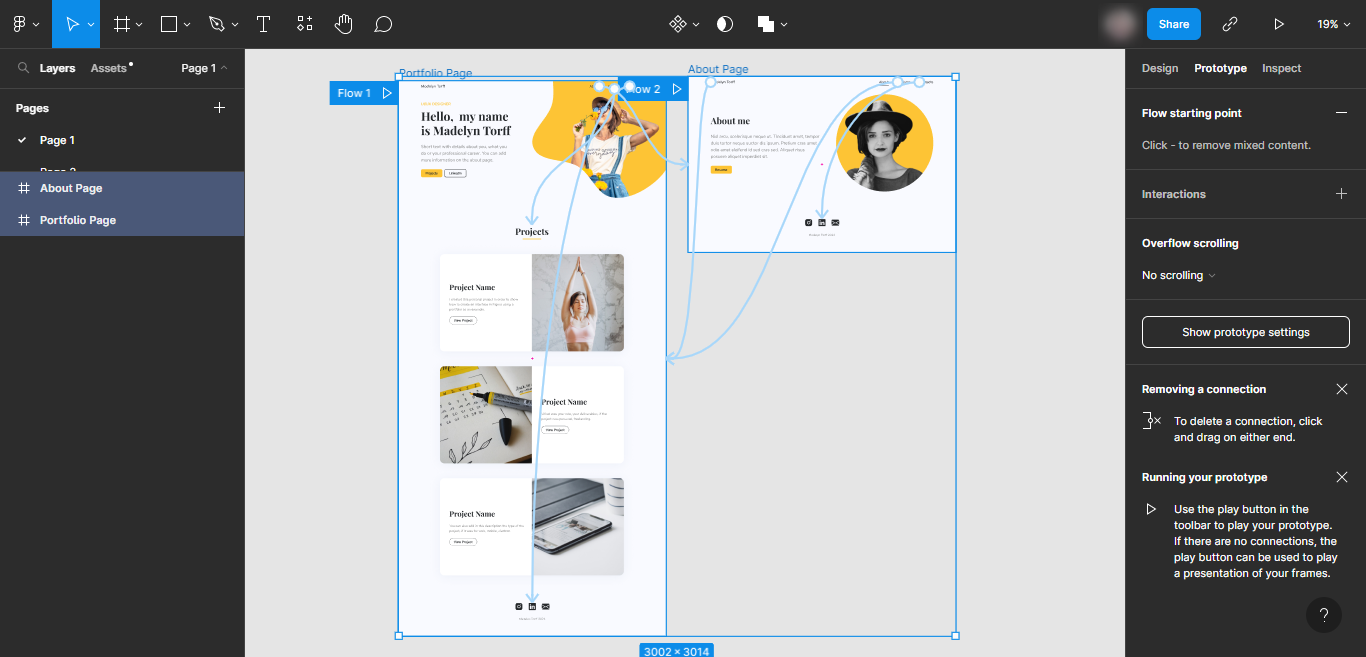Remove flow starting point with minus icon
Viewport: 1366px width, 657px height.
tap(1341, 113)
